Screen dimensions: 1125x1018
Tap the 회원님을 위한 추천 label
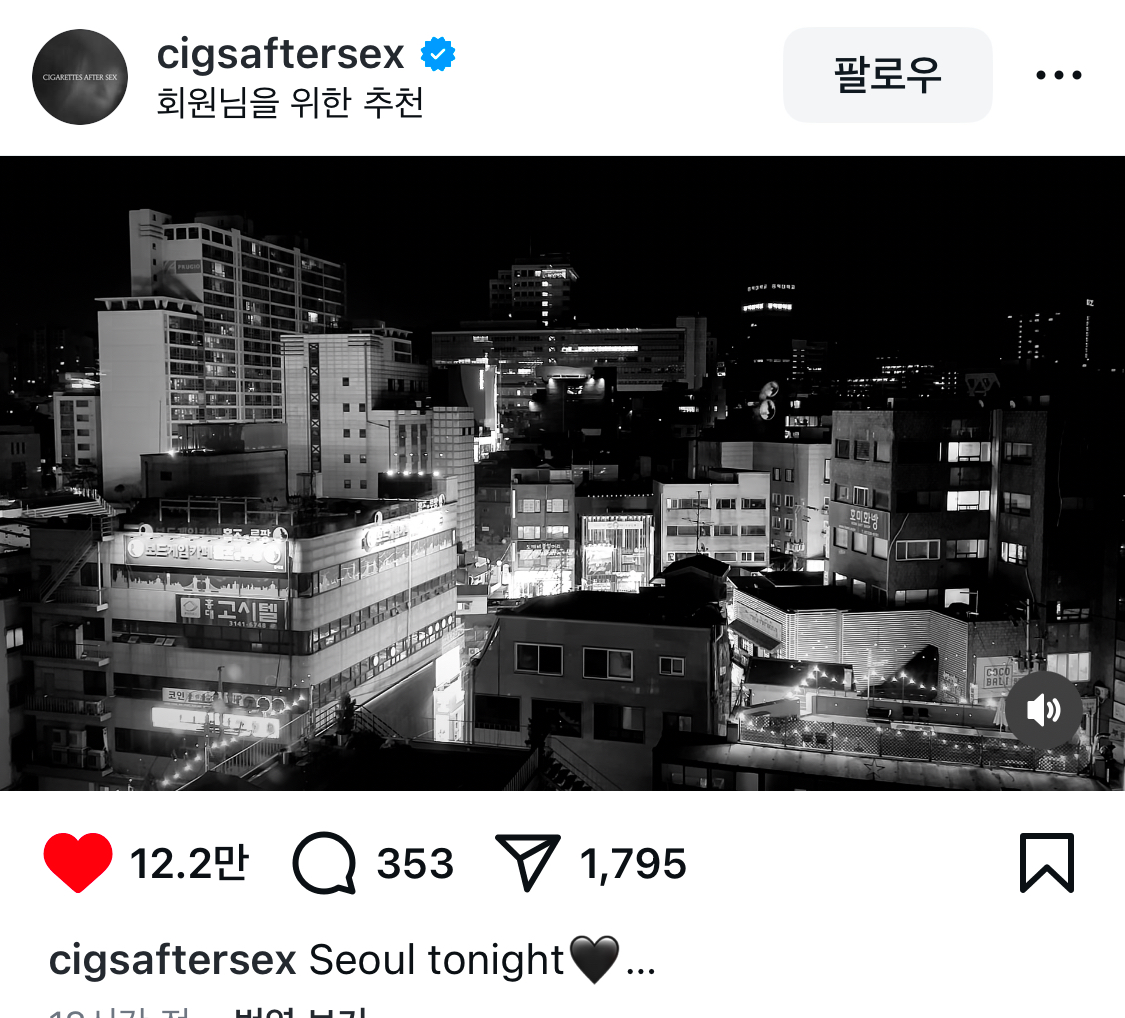point(290,102)
